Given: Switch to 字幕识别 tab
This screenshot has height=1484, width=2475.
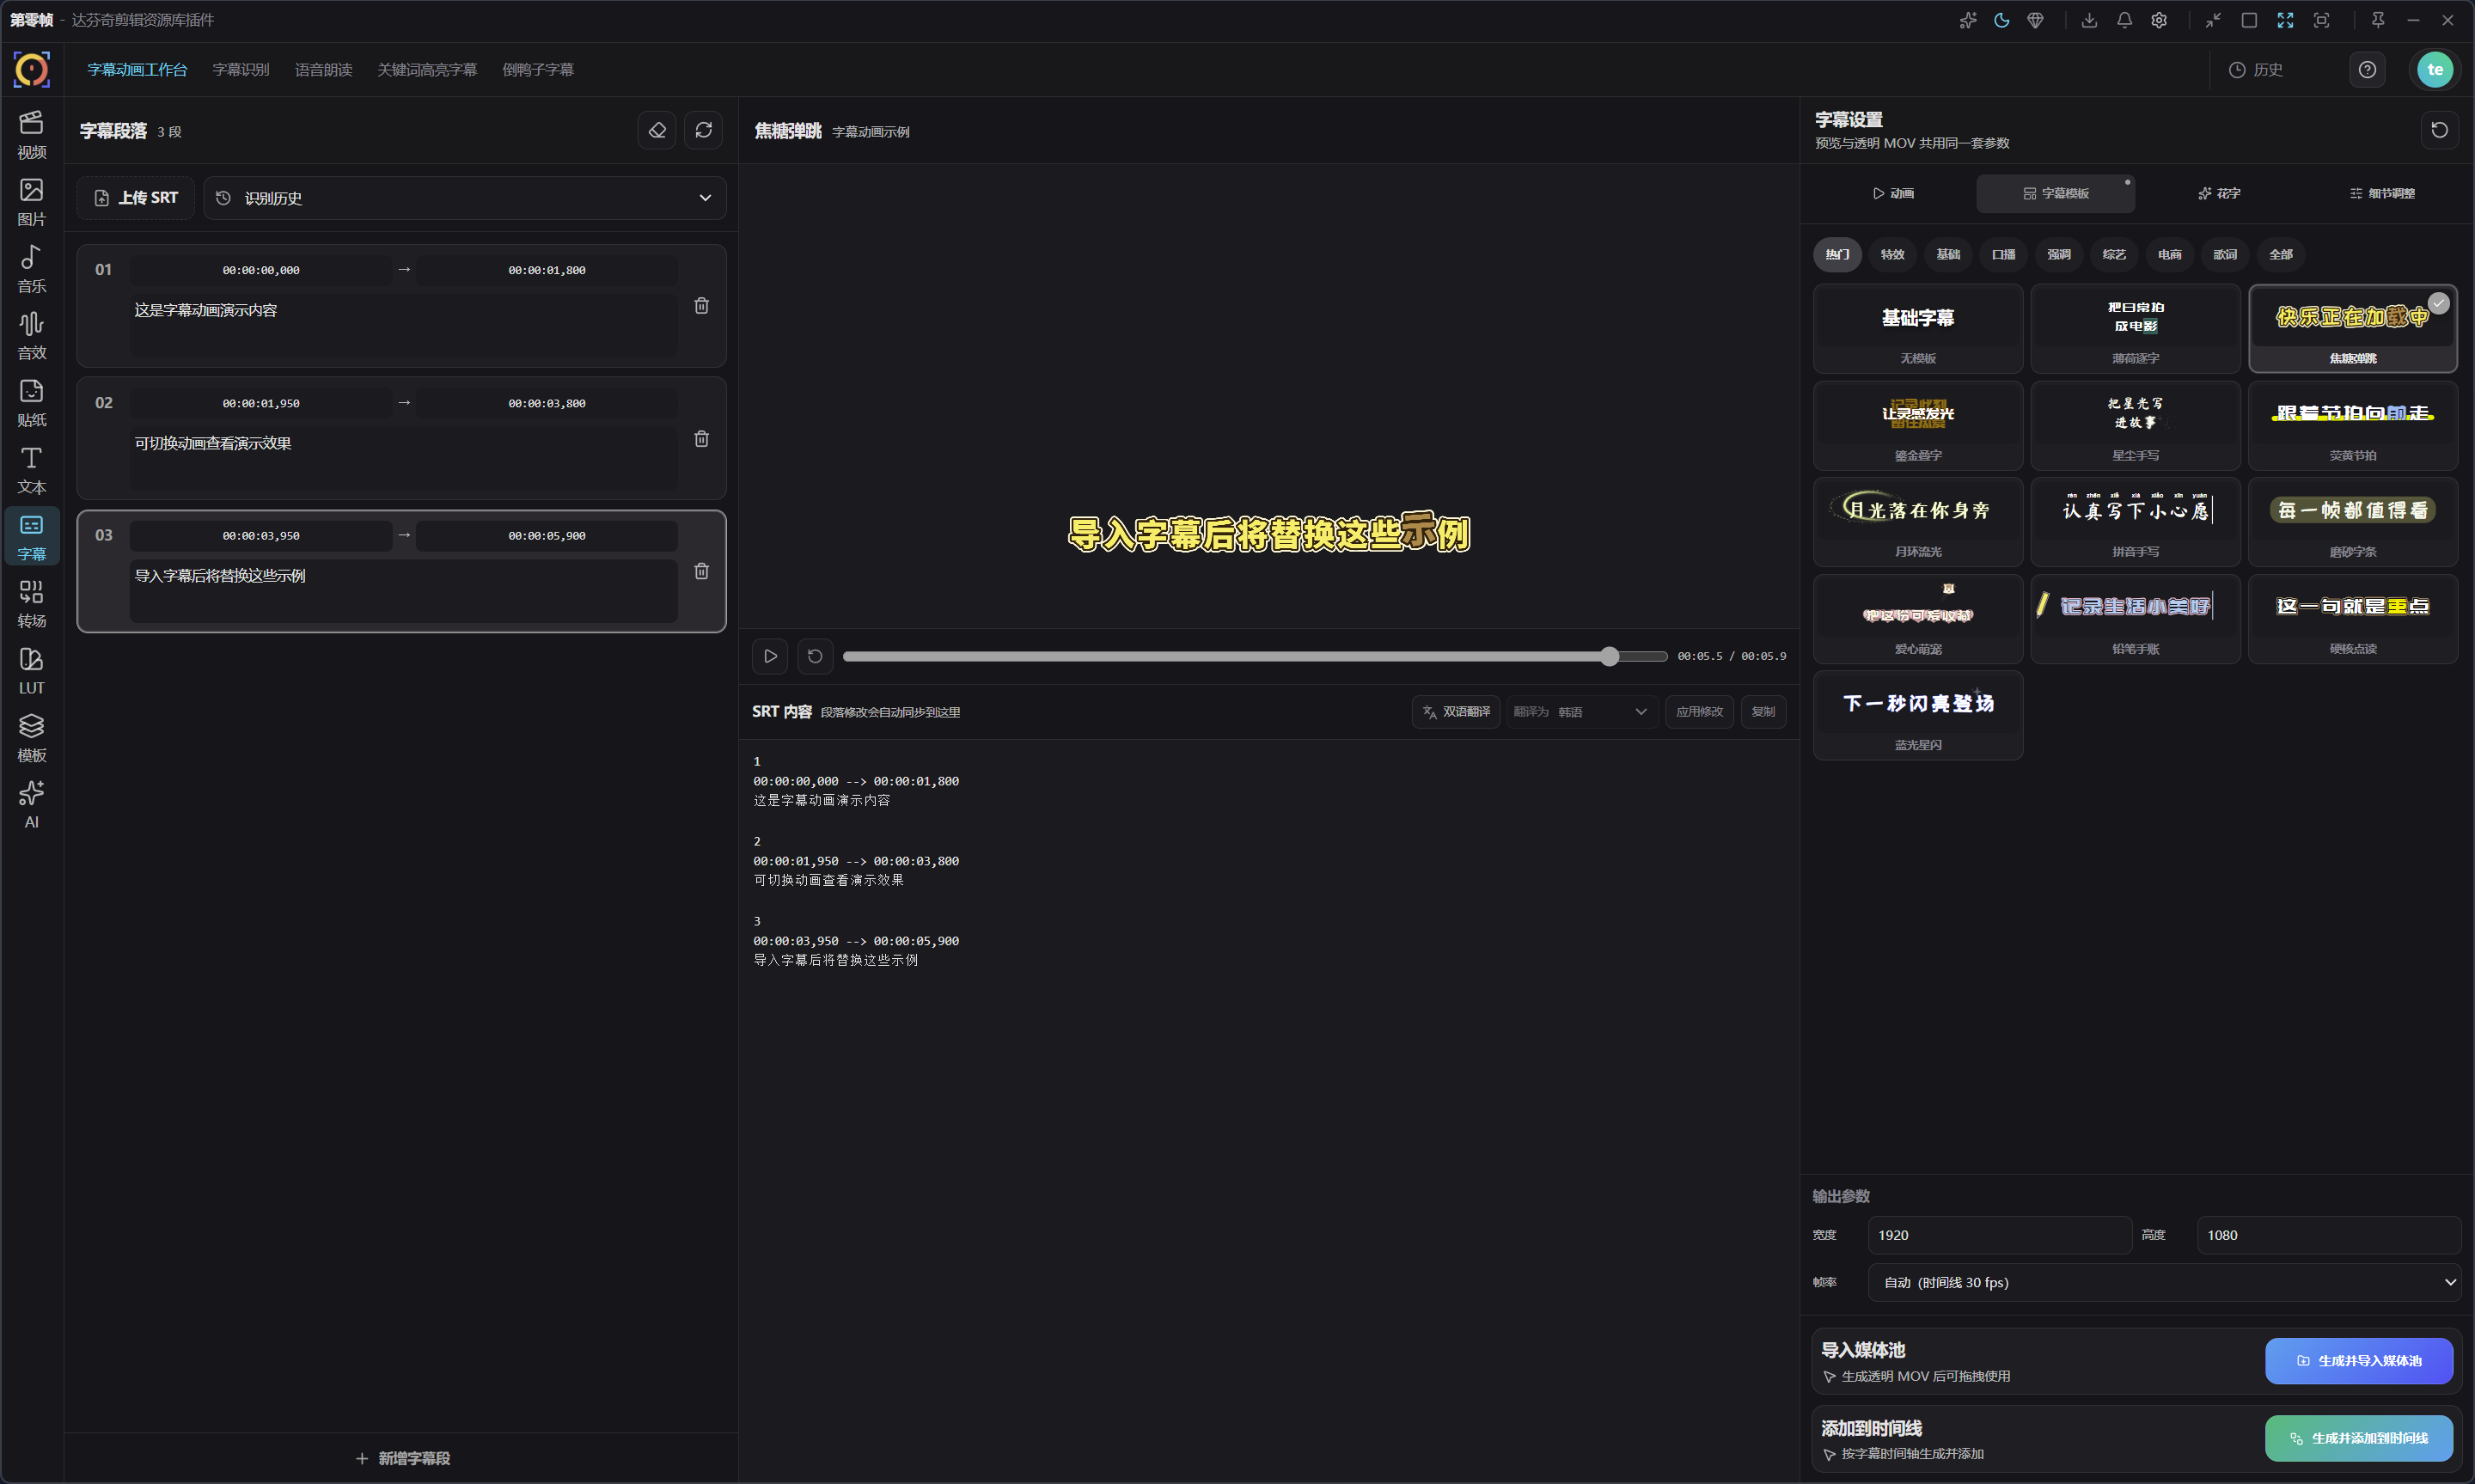Looking at the screenshot, I should [x=241, y=69].
